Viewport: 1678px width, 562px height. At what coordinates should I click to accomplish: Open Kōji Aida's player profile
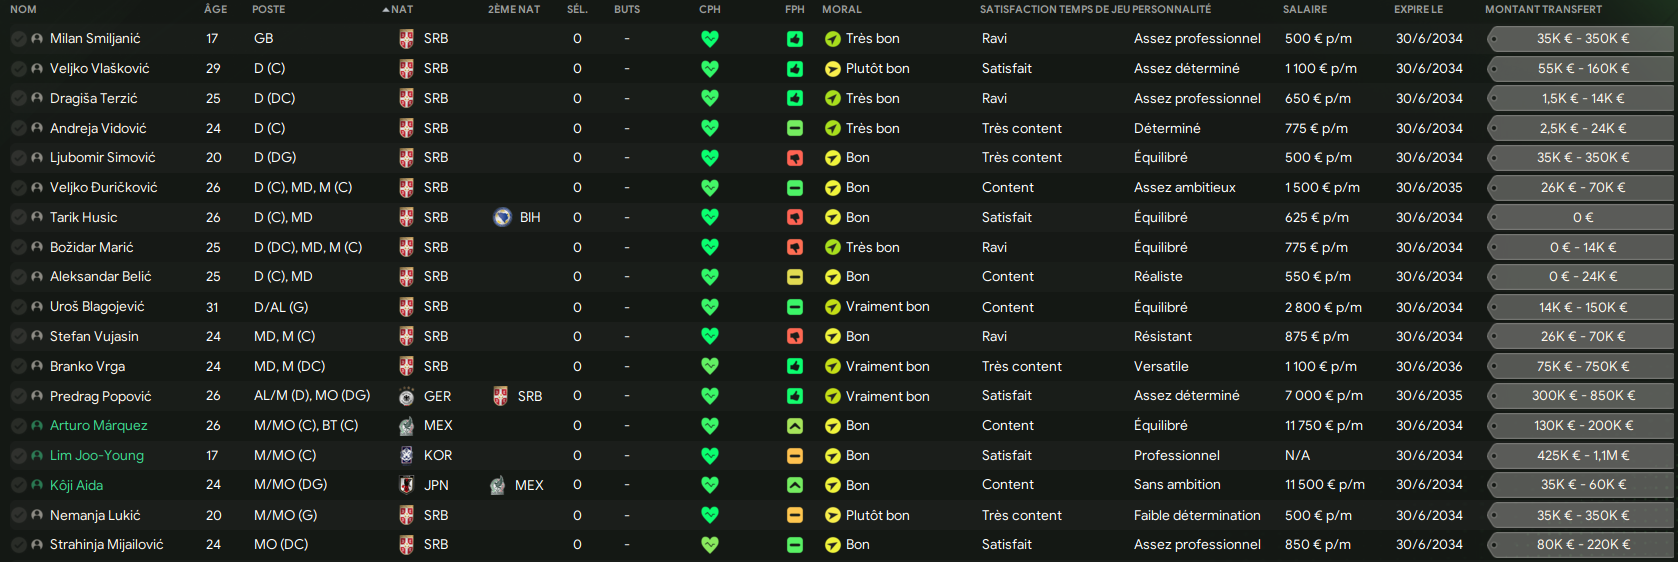[76, 486]
